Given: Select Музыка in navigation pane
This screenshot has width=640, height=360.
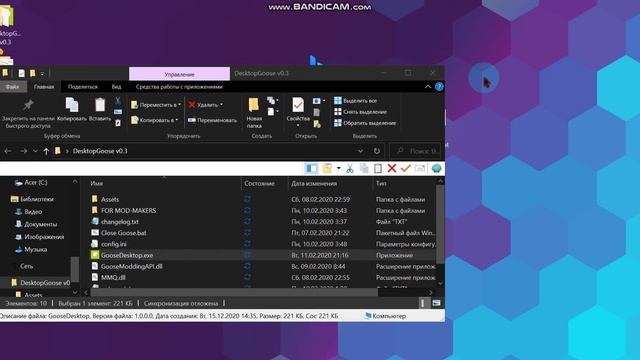Looking at the screenshot, I should [x=31, y=249].
